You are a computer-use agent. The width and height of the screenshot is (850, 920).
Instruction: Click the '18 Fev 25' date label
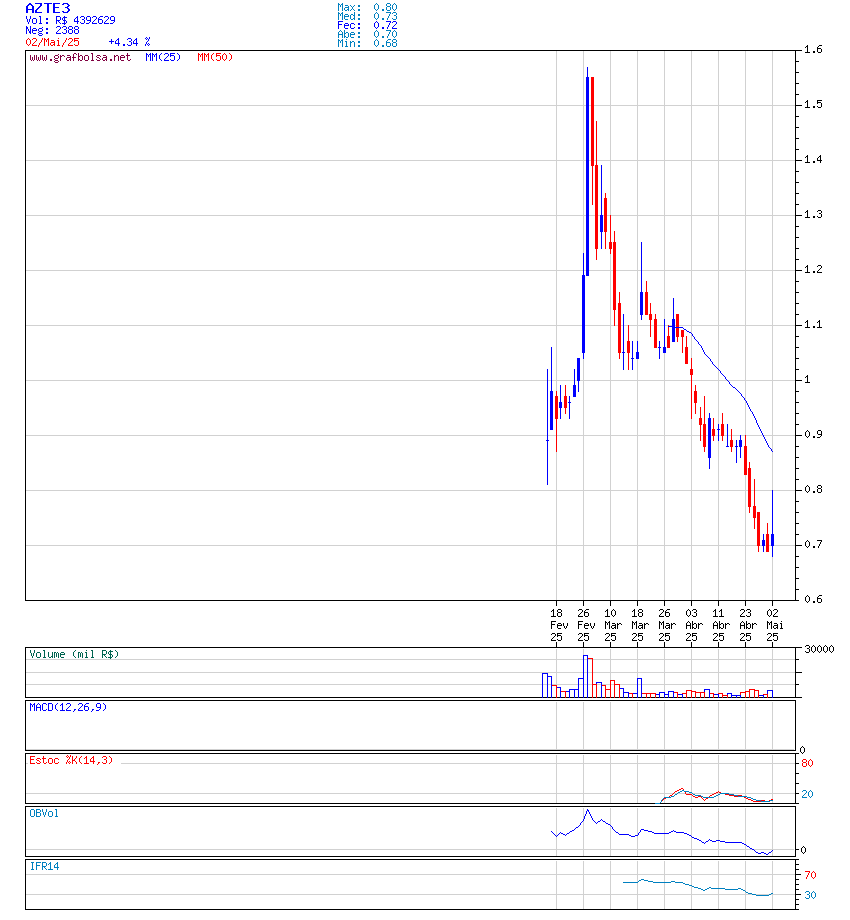558,625
